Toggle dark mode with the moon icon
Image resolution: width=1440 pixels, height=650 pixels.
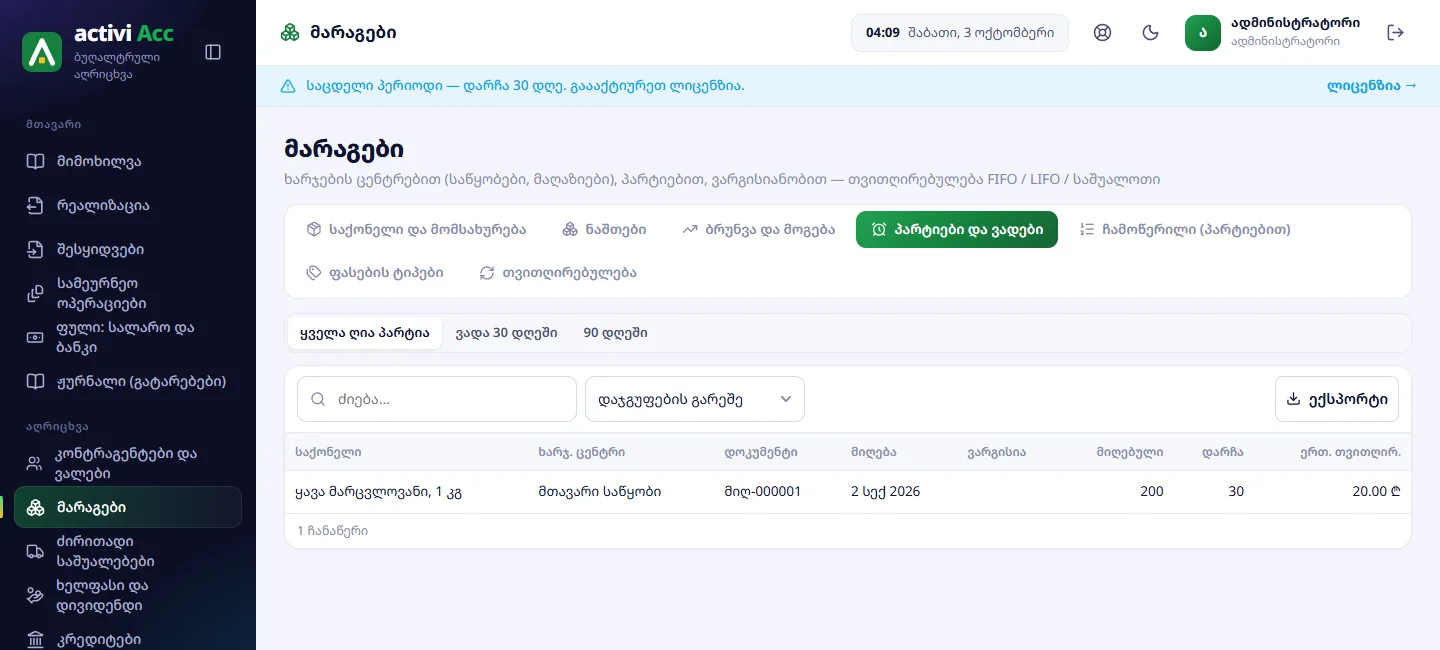point(1151,33)
